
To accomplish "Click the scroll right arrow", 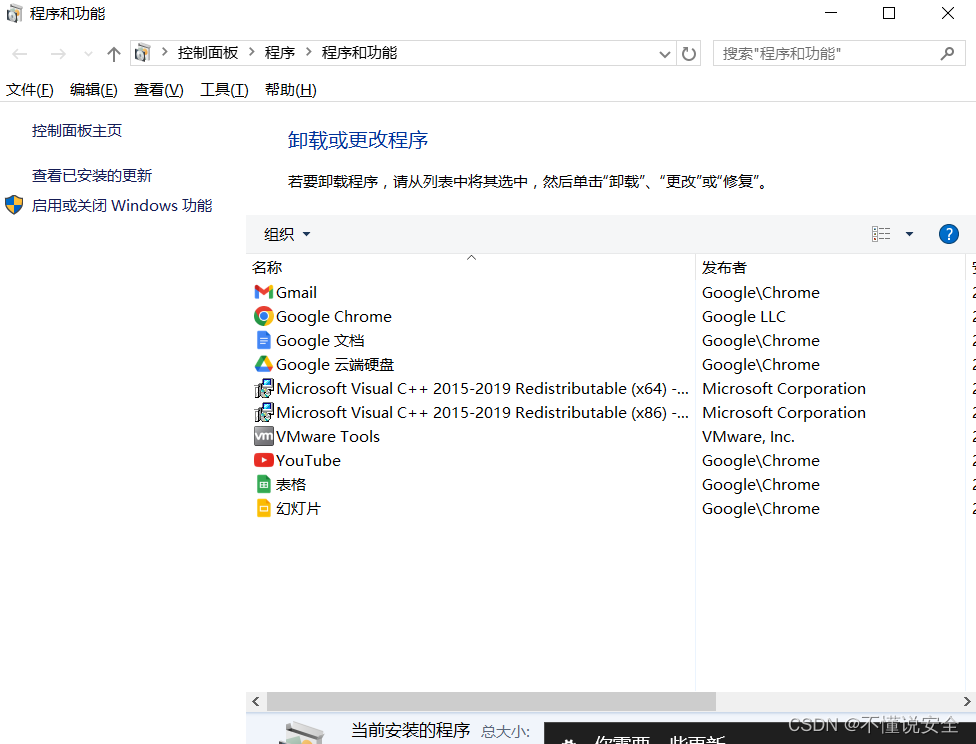I will pos(967,701).
